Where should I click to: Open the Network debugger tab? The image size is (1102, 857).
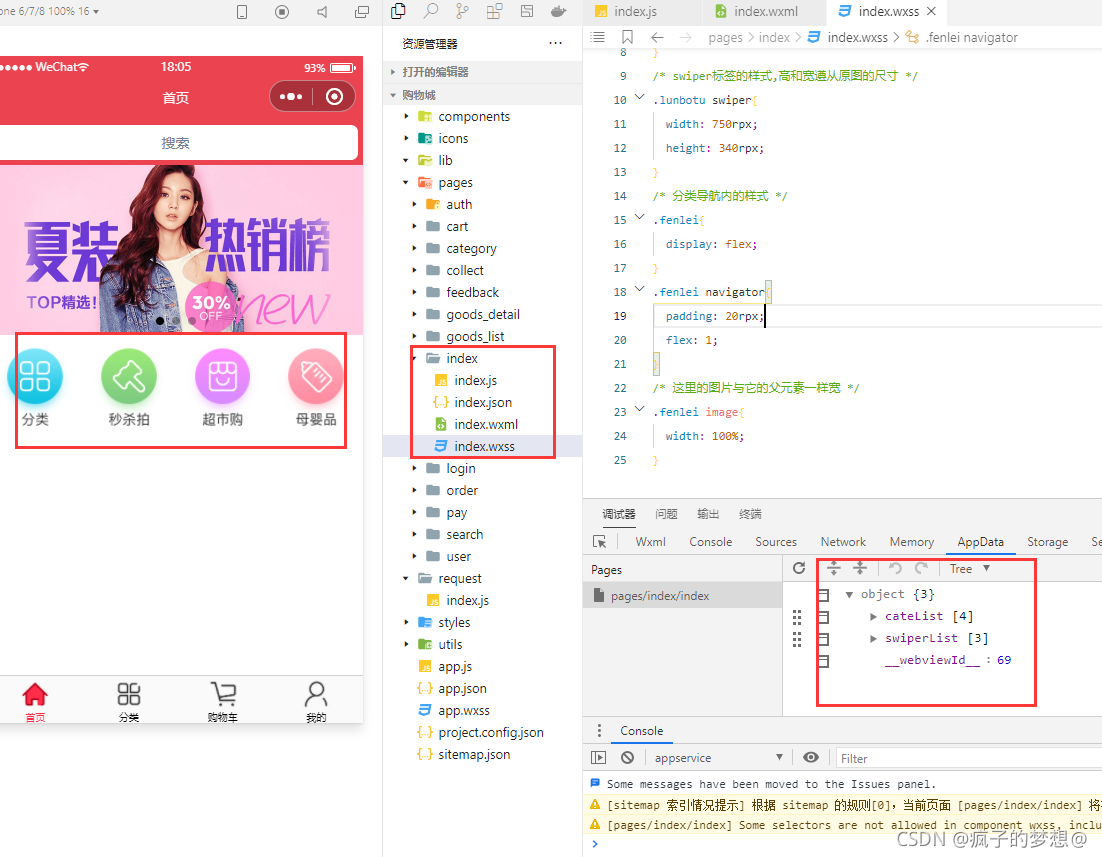pyautogui.click(x=843, y=541)
